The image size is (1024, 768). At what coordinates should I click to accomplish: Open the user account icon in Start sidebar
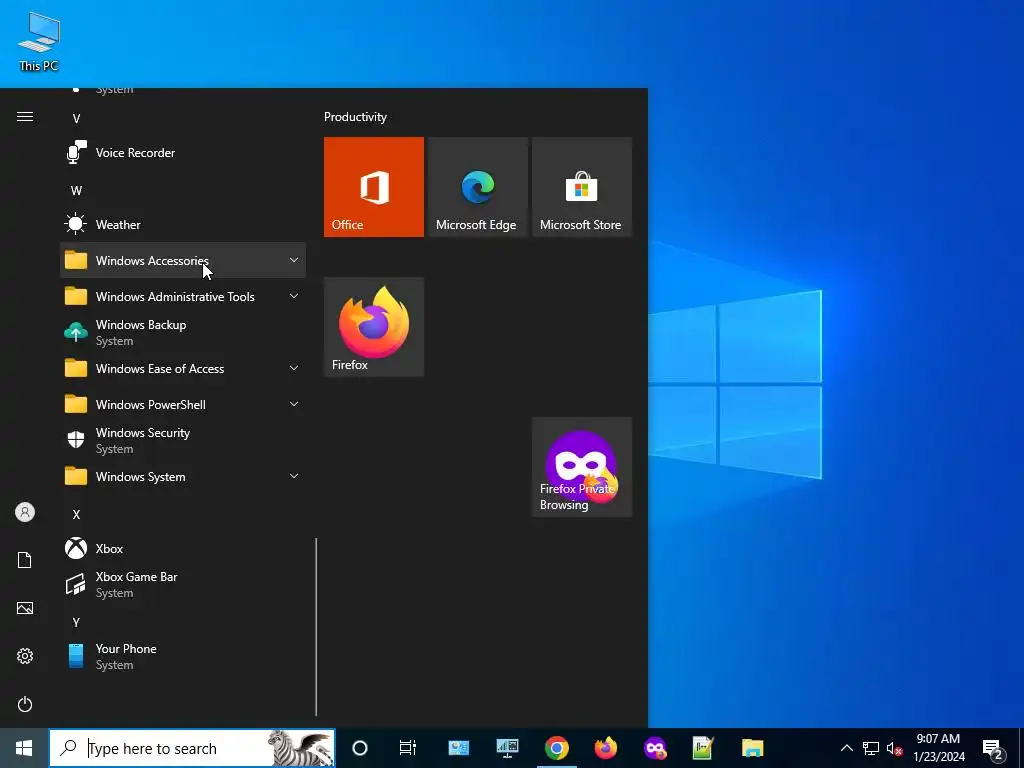(25, 512)
